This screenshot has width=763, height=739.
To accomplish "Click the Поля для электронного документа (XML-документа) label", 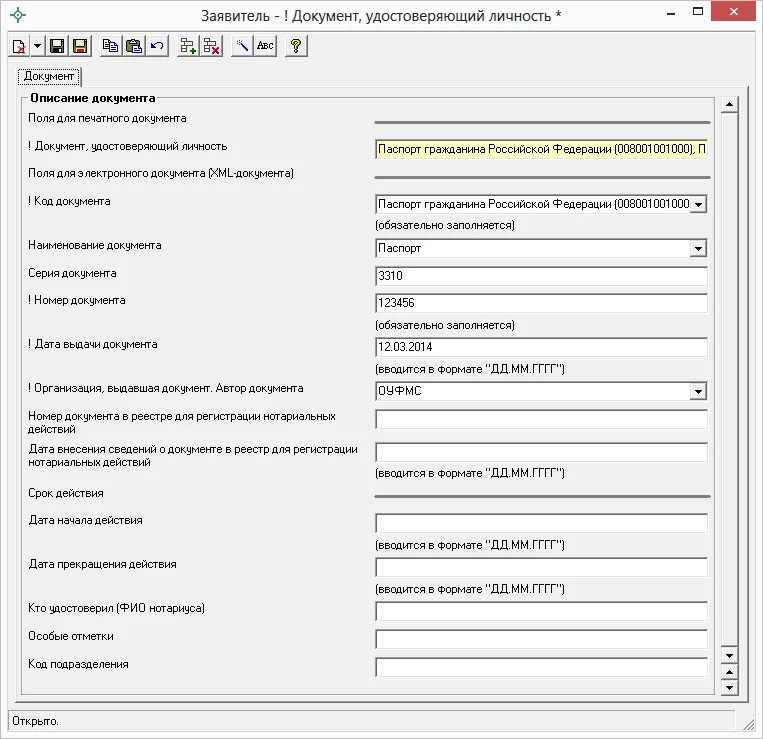I will (x=161, y=173).
